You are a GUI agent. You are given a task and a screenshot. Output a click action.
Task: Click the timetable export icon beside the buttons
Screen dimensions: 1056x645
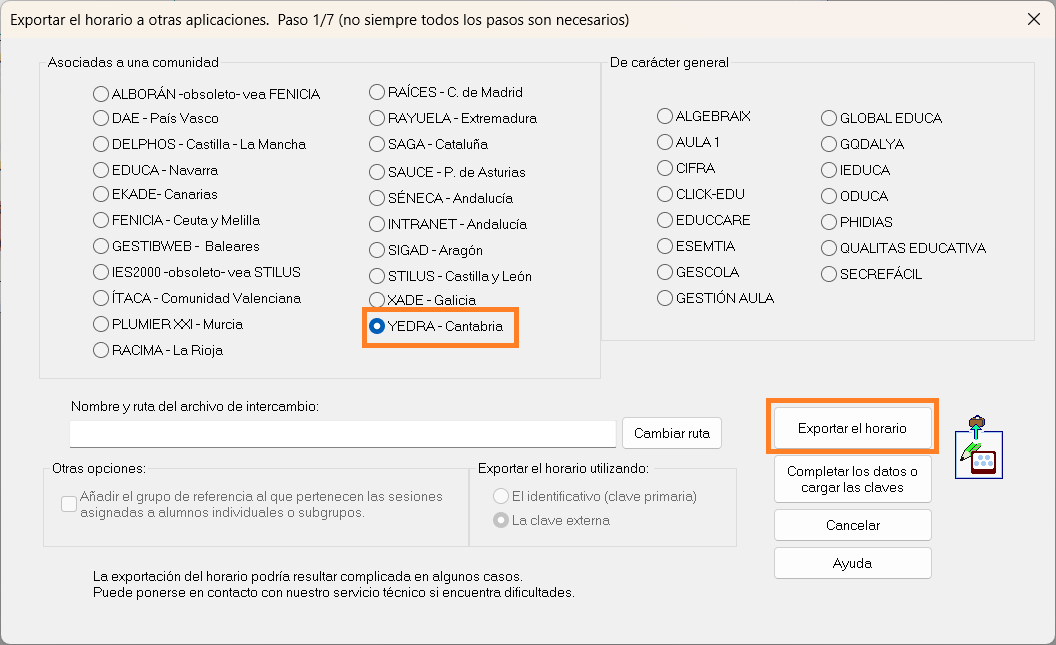(x=979, y=446)
